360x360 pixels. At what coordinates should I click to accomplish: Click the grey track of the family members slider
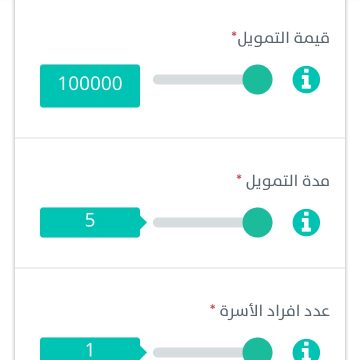[198, 353]
